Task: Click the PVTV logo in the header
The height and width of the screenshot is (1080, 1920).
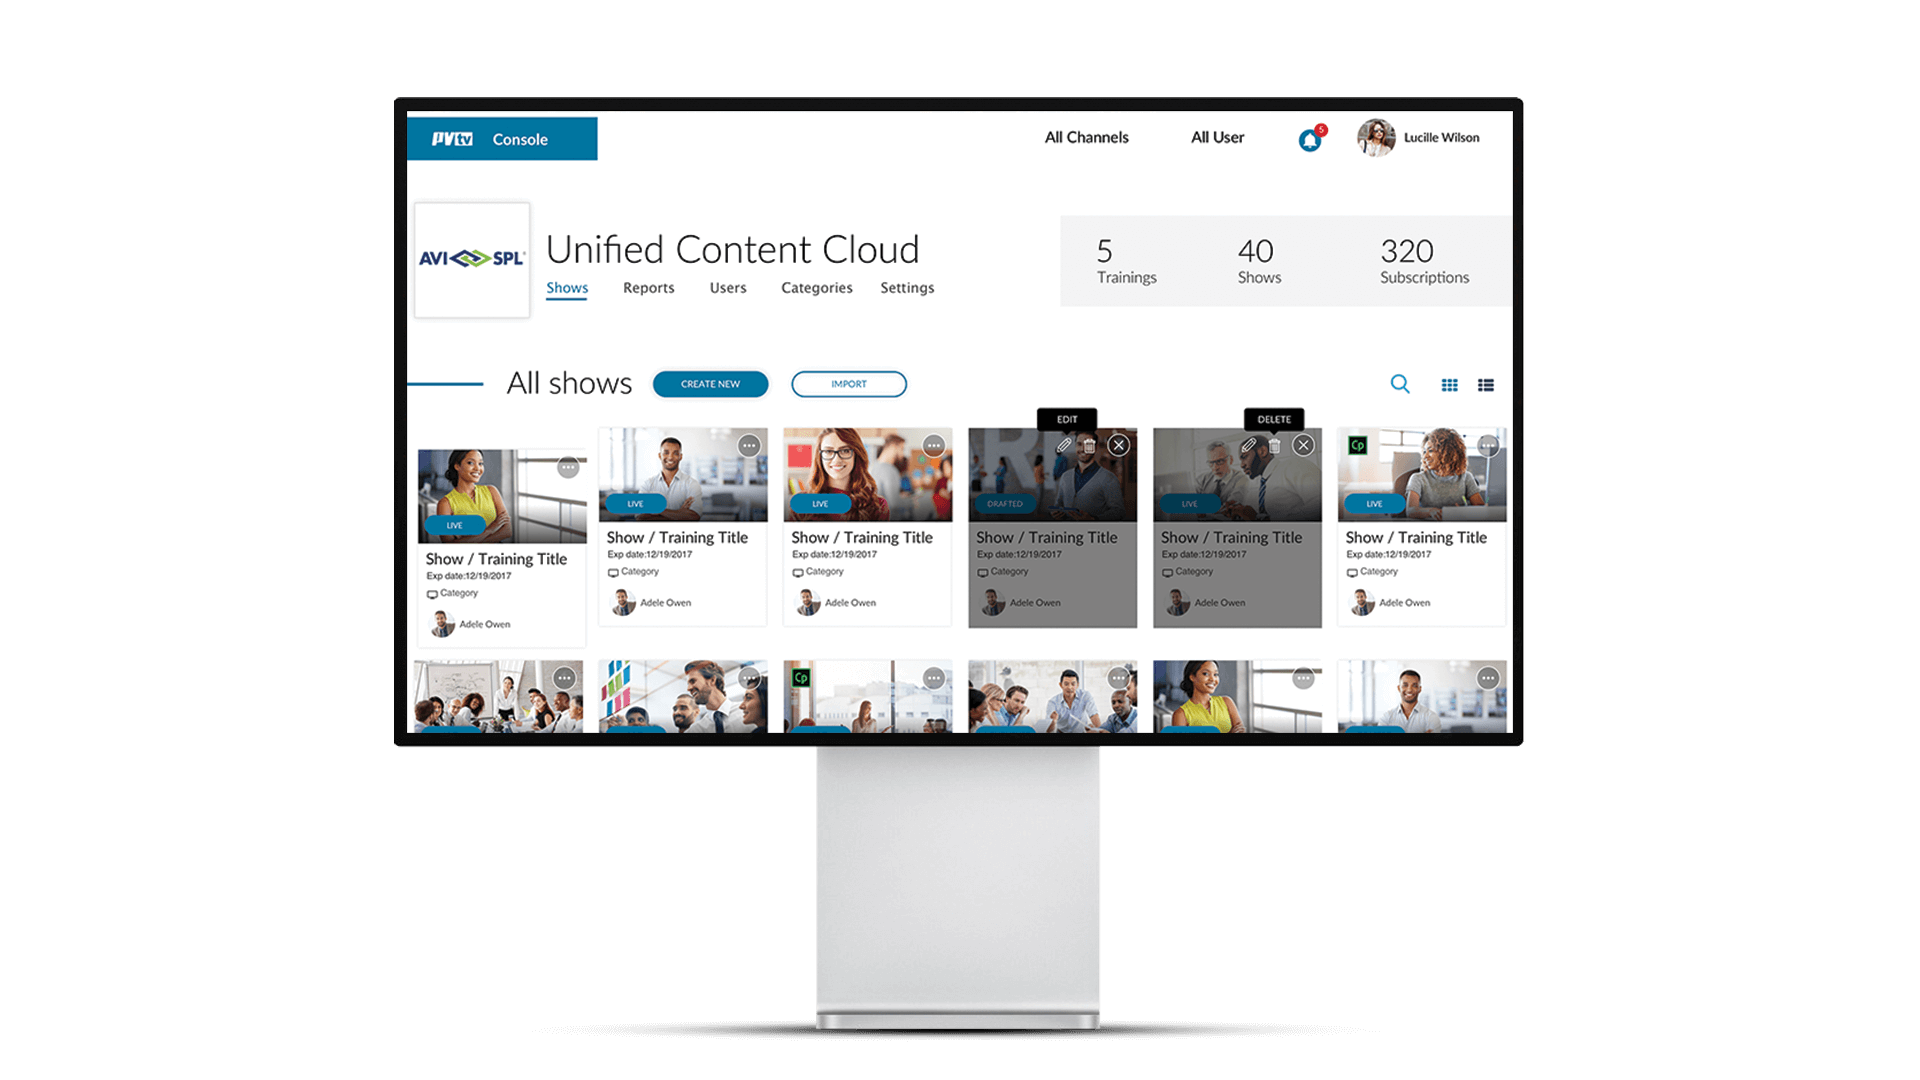Action: (452, 139)
